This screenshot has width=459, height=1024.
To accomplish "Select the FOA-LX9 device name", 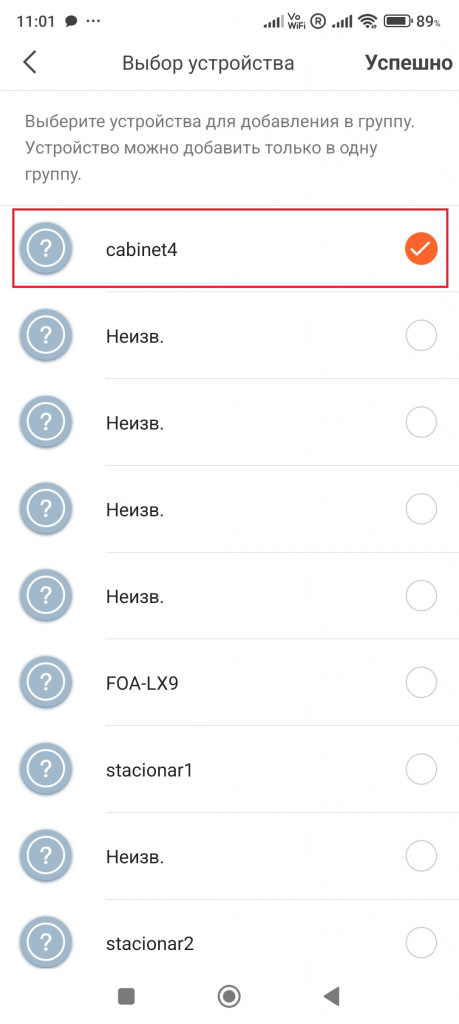I will point(142,684).
